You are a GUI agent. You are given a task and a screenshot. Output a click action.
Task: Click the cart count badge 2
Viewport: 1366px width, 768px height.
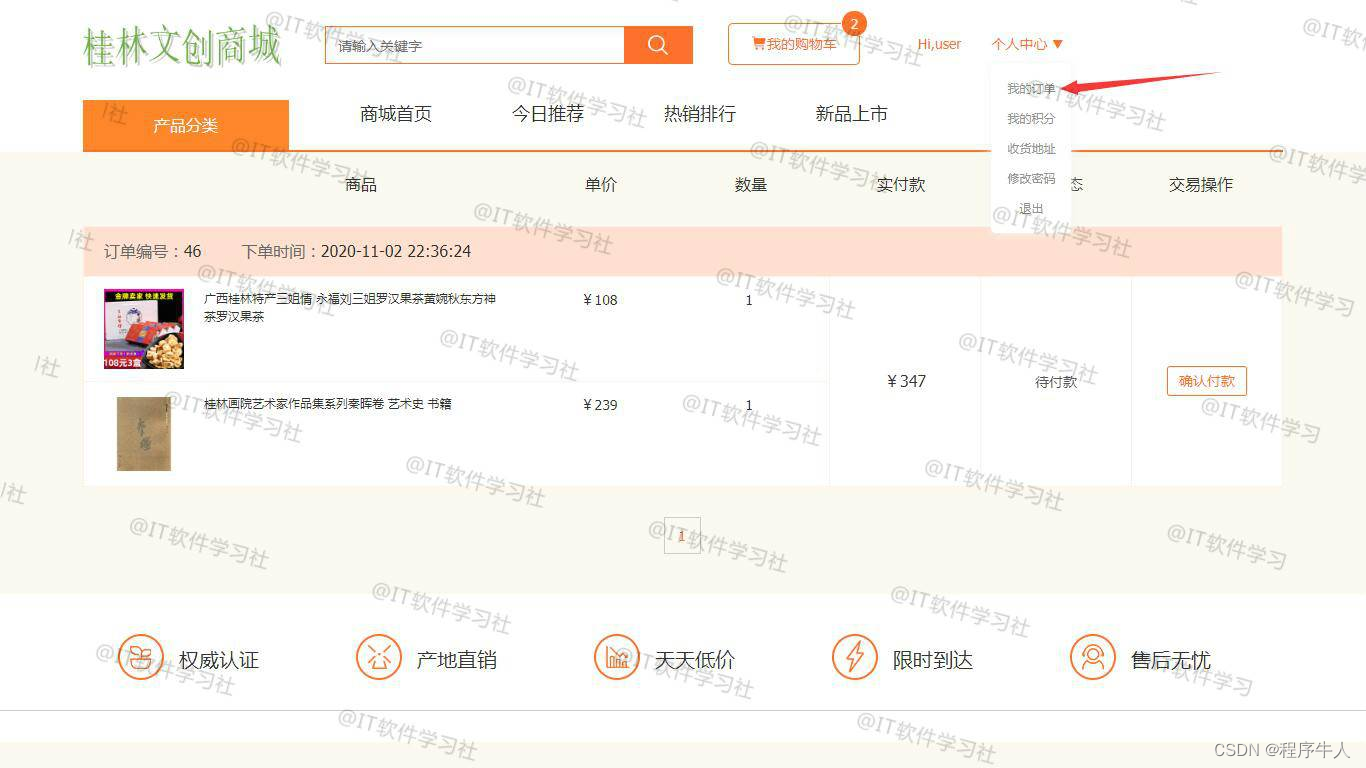coord(853,23)
